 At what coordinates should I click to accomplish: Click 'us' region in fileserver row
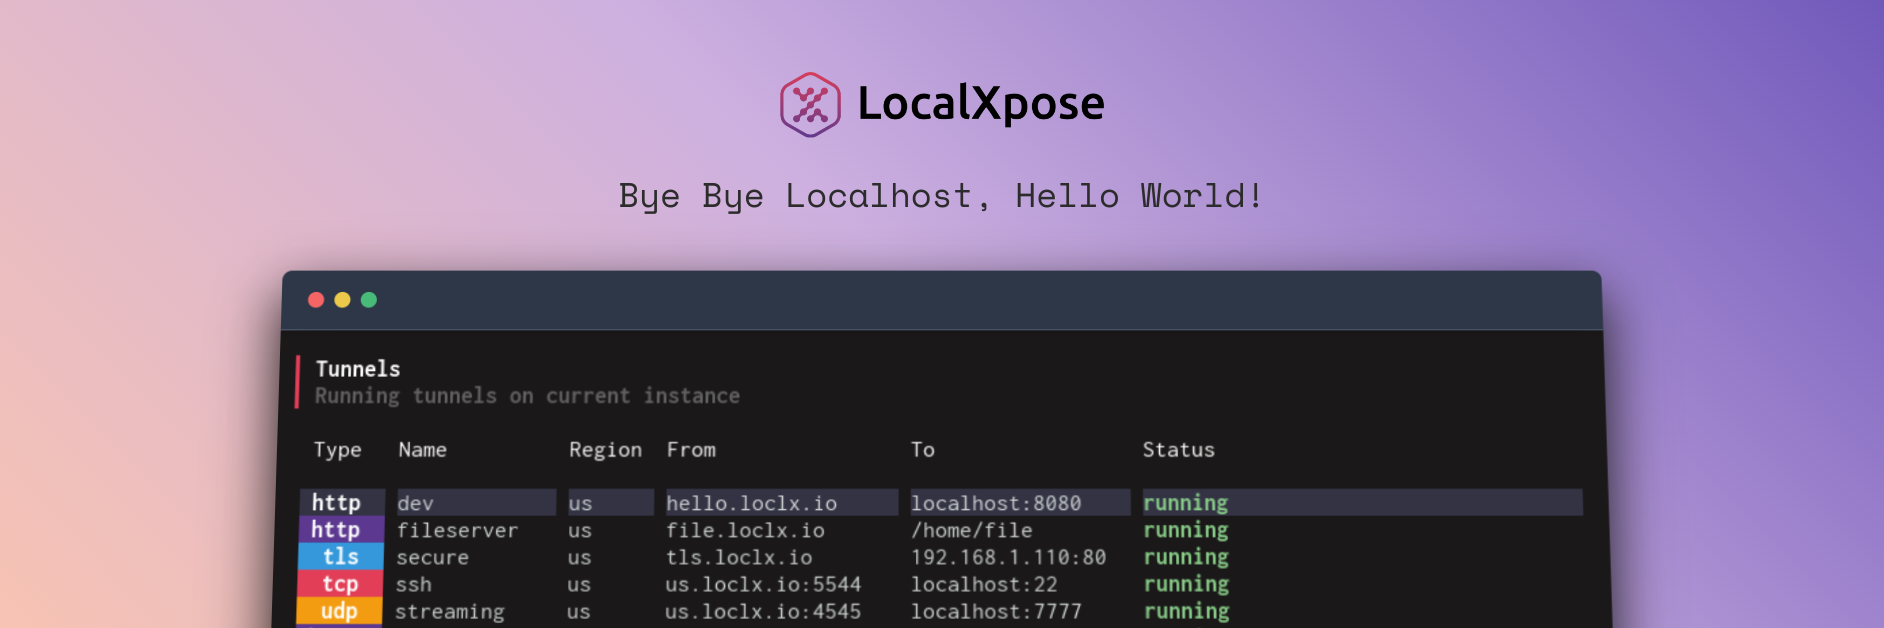(x=580, y=530)
